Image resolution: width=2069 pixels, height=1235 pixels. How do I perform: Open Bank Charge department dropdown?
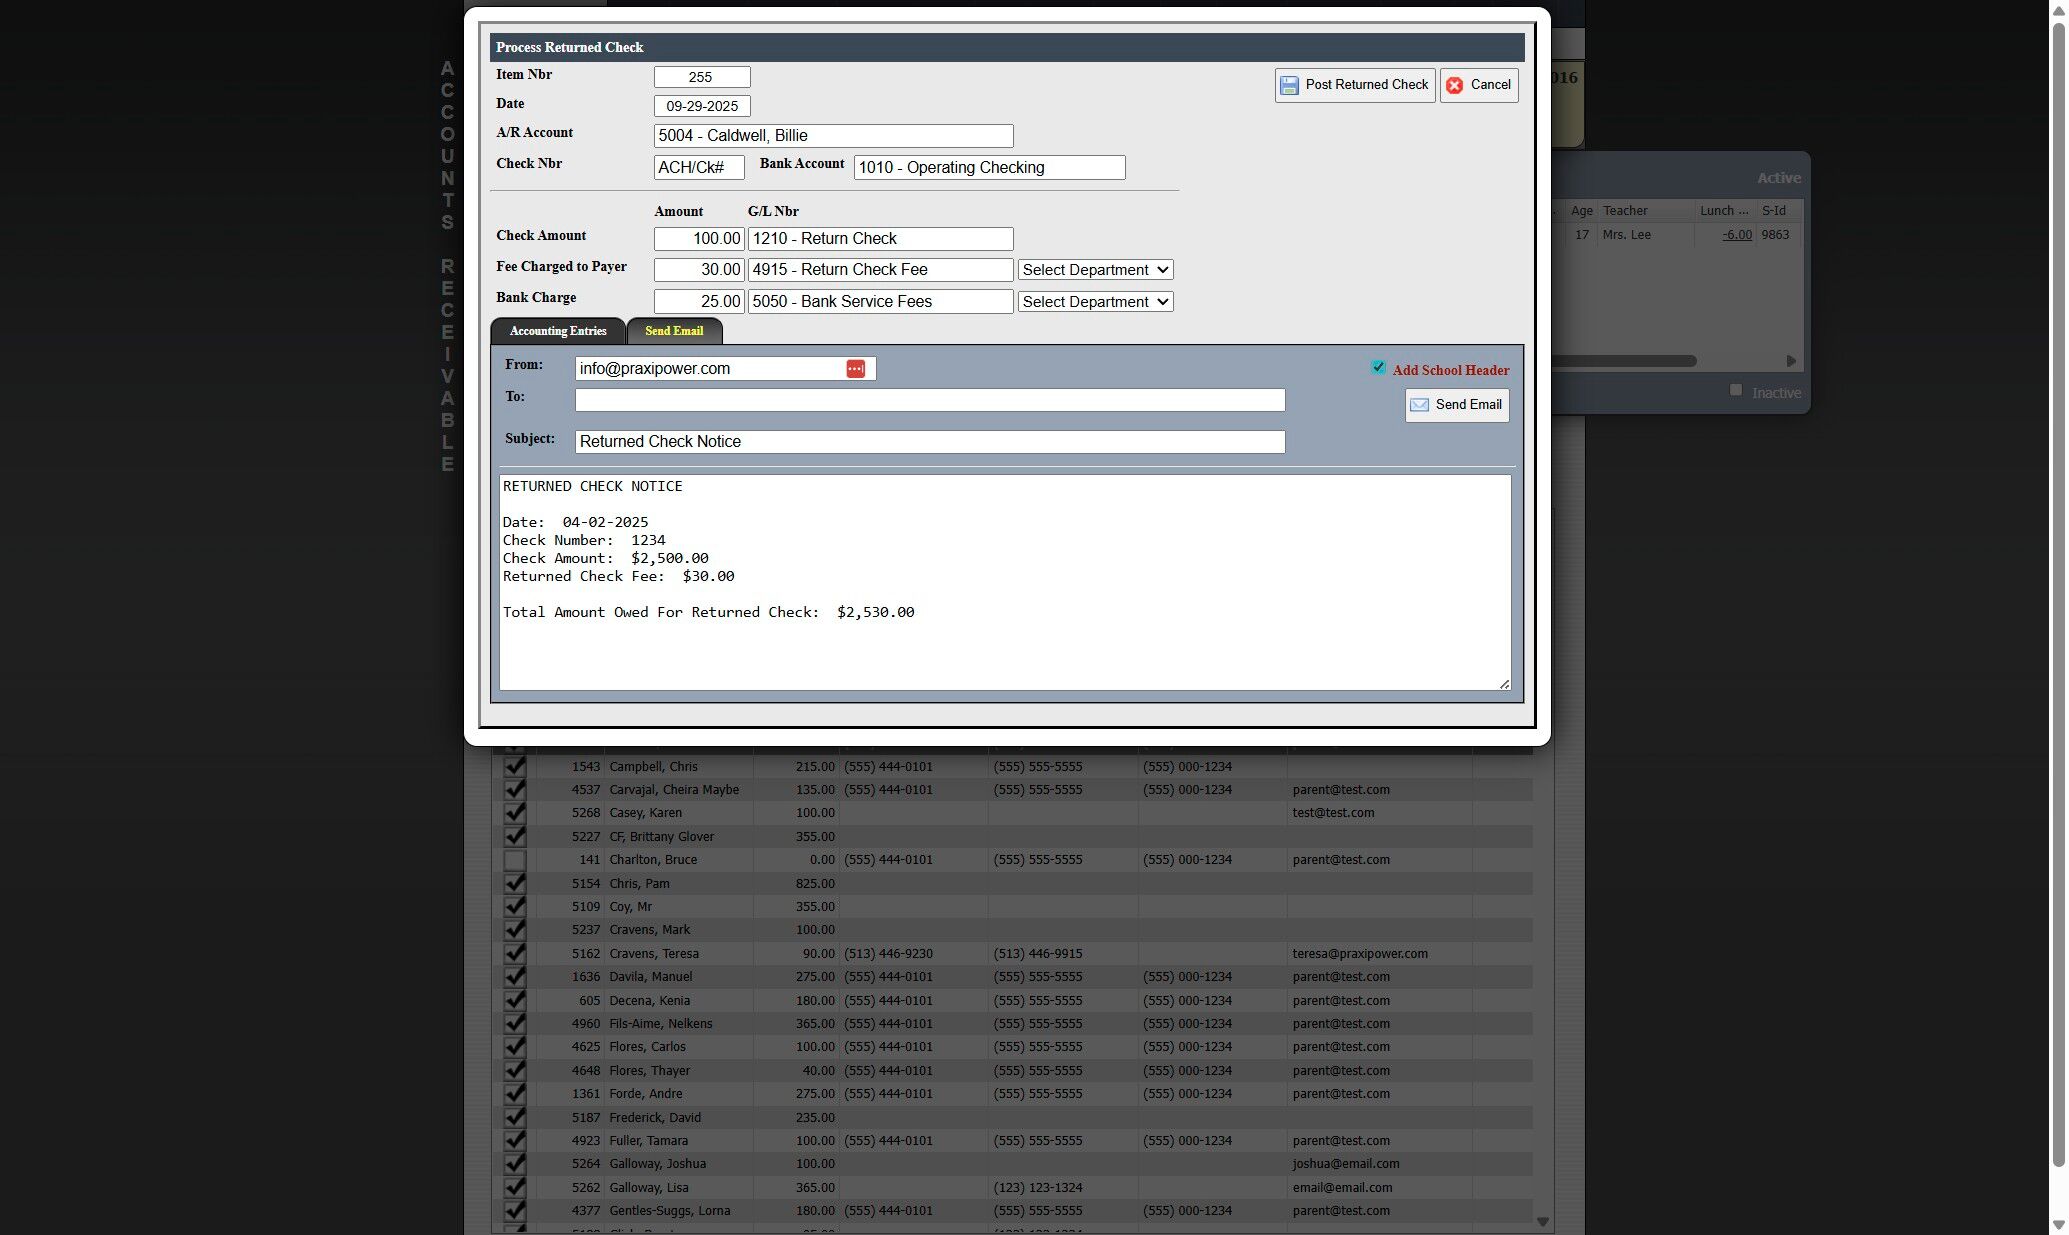pos(1095,302)
